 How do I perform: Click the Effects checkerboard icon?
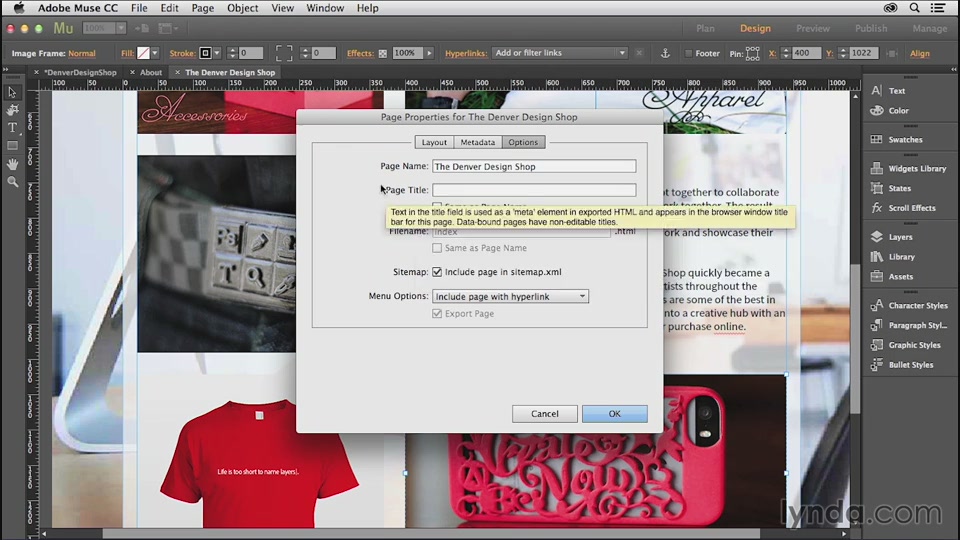pos(383,53)
